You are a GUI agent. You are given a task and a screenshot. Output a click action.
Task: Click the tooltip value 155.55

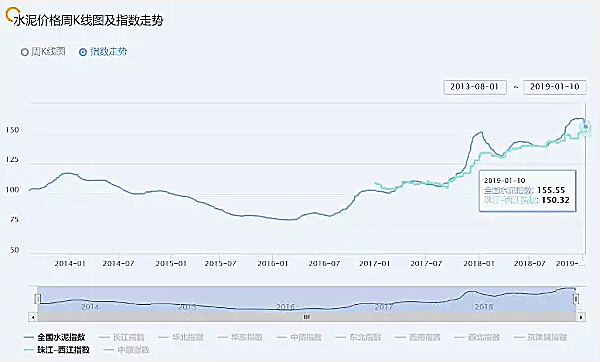(x=551, y=190)
